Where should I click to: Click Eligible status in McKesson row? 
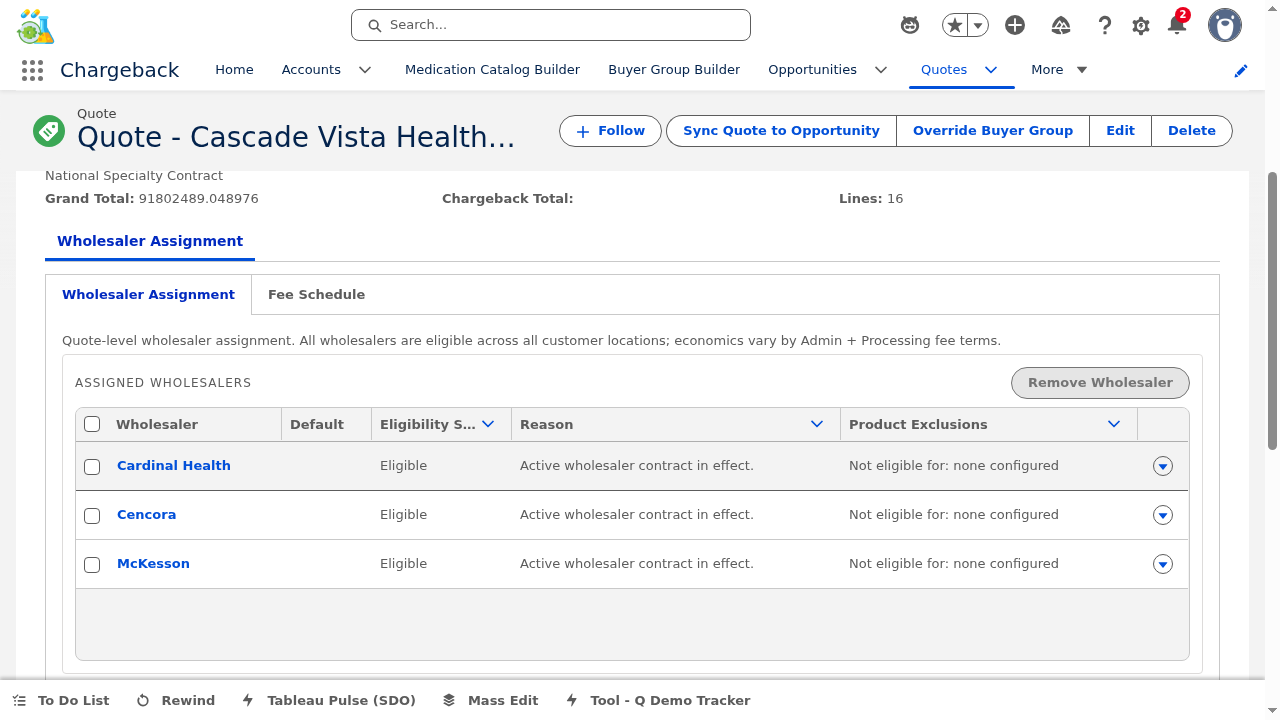click(x=403, y=564)
